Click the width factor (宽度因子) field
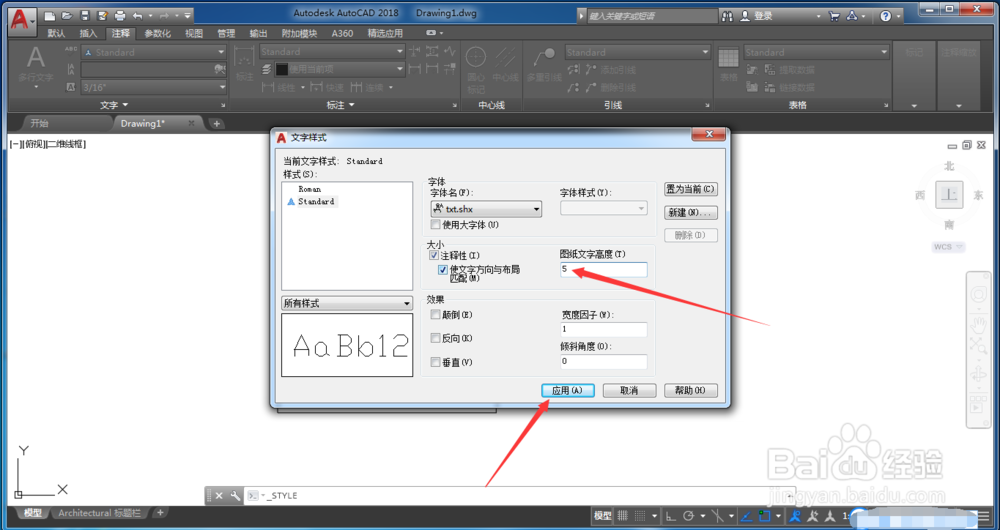The height and width of the screenshot is (530, 1000). [x=603, y=330]
